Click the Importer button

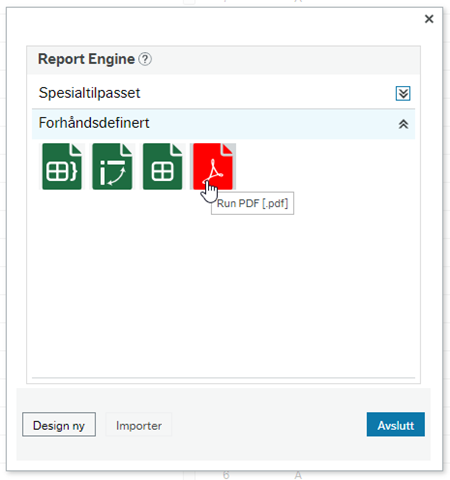click(x=139, y=424)
